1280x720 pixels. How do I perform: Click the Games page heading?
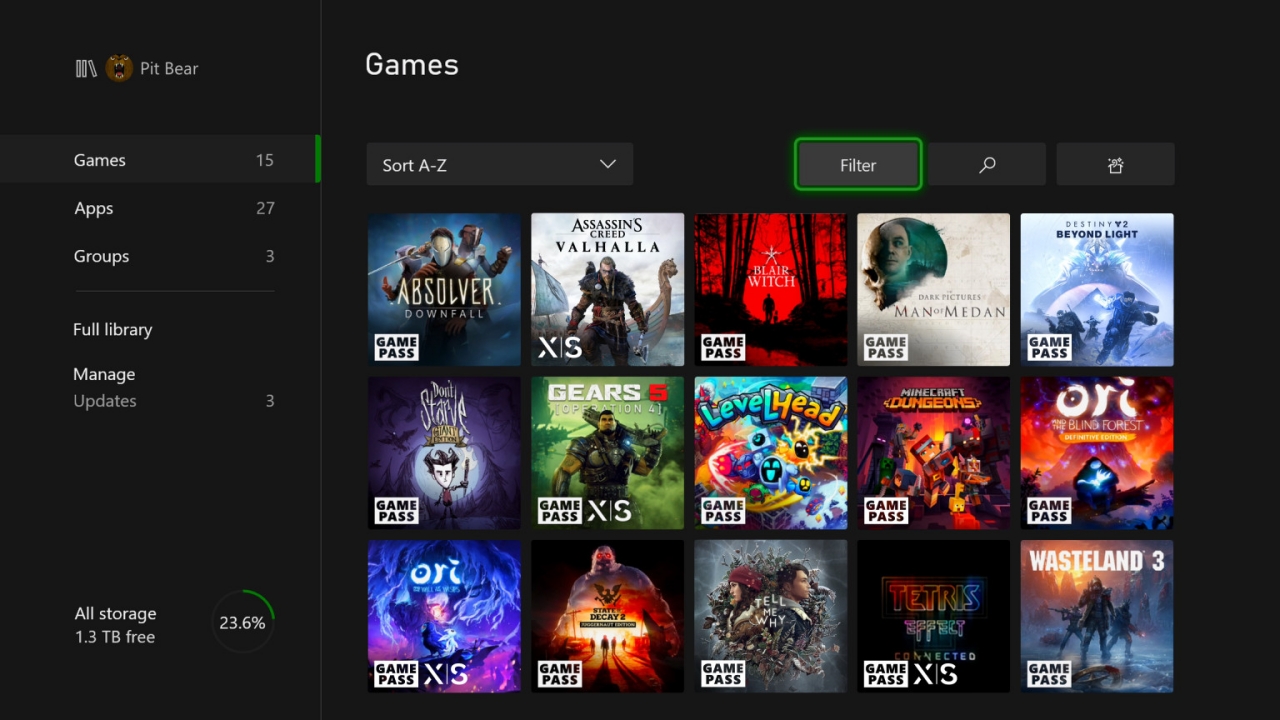[412, 65]
